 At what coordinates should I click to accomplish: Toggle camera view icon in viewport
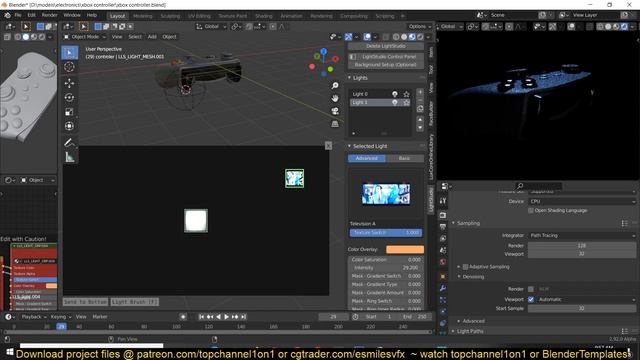(x=335, y=111)
